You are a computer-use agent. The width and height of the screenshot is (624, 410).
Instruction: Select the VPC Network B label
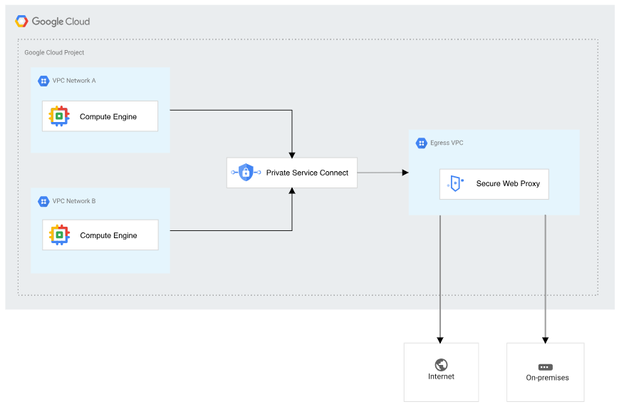coord(74,201)
